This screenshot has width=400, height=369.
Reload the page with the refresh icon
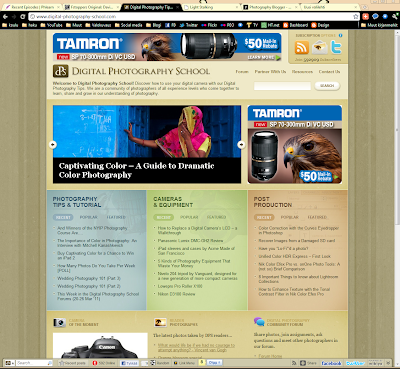pos(23,17)
